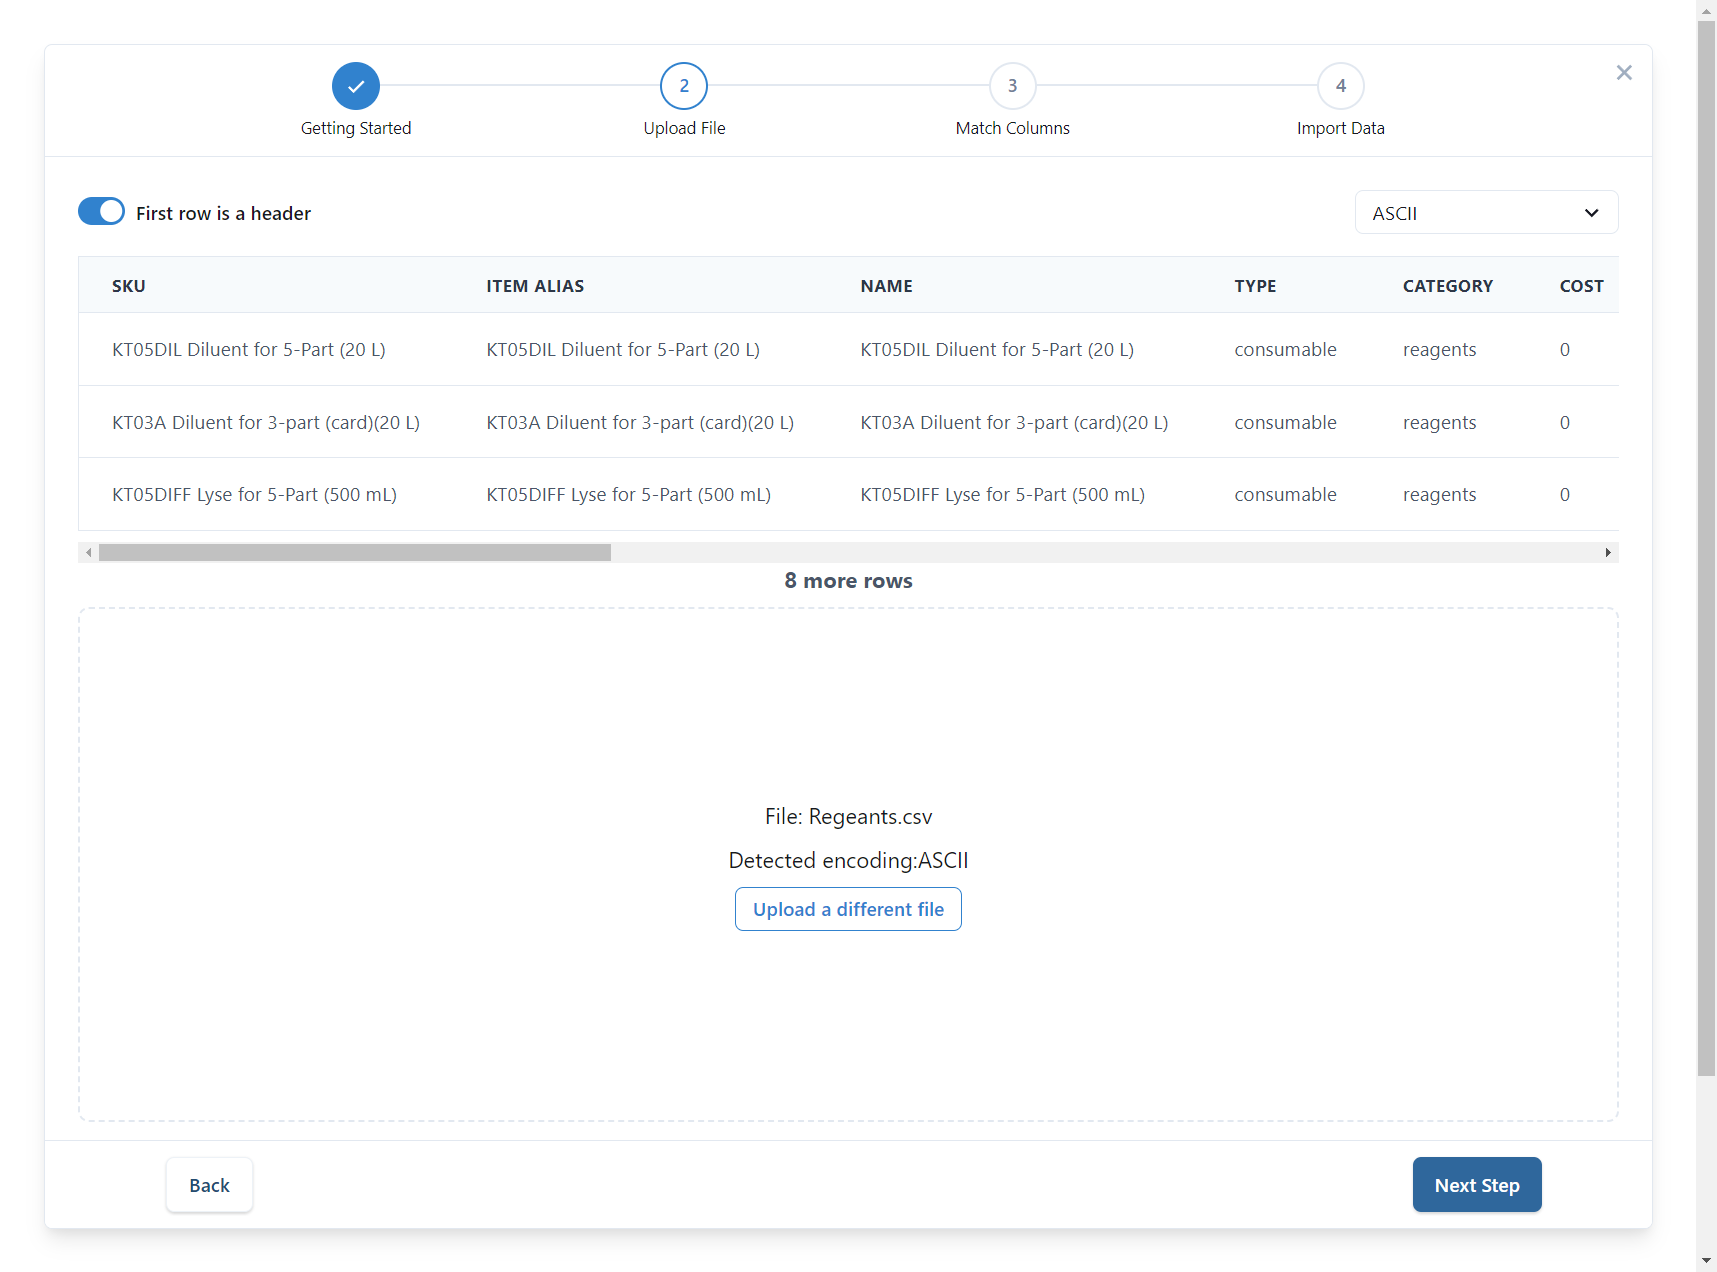
Task: Click the 'Getting Started' step label
Action: click(356, 128)
